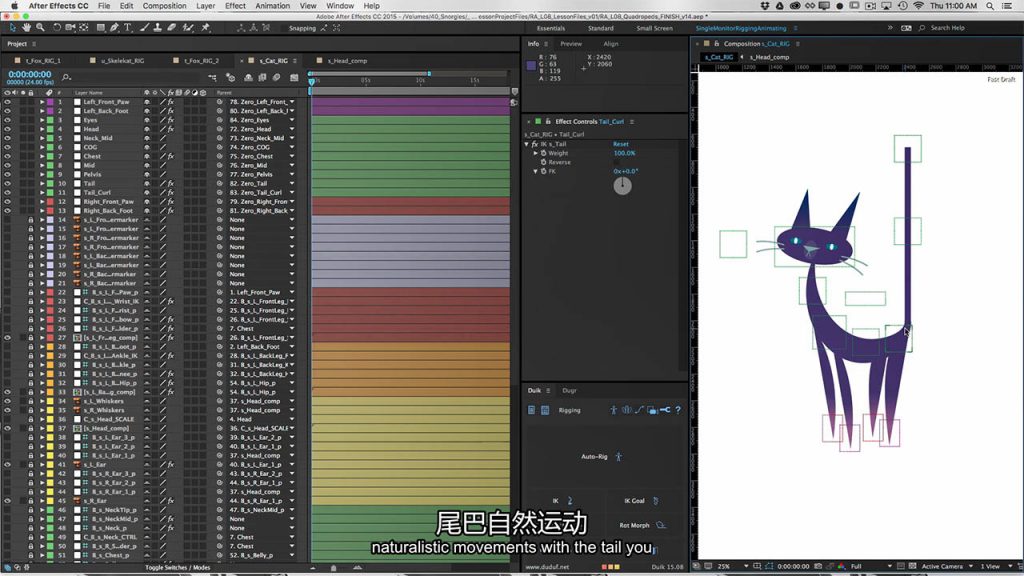Click the Show Channel RGB icon in viewer
Screen dimensions: 1024x576
[x=841, y=566]
